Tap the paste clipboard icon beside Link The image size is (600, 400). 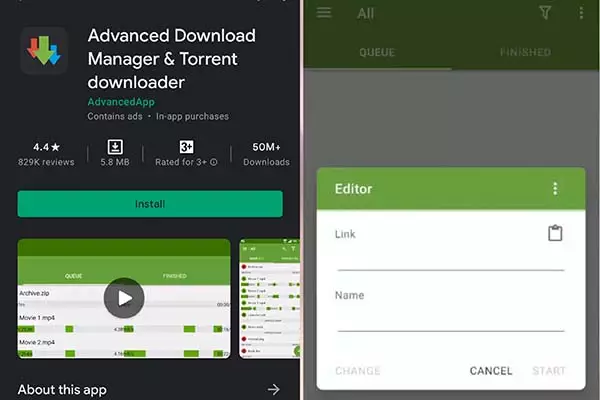[x=556, y=233]
